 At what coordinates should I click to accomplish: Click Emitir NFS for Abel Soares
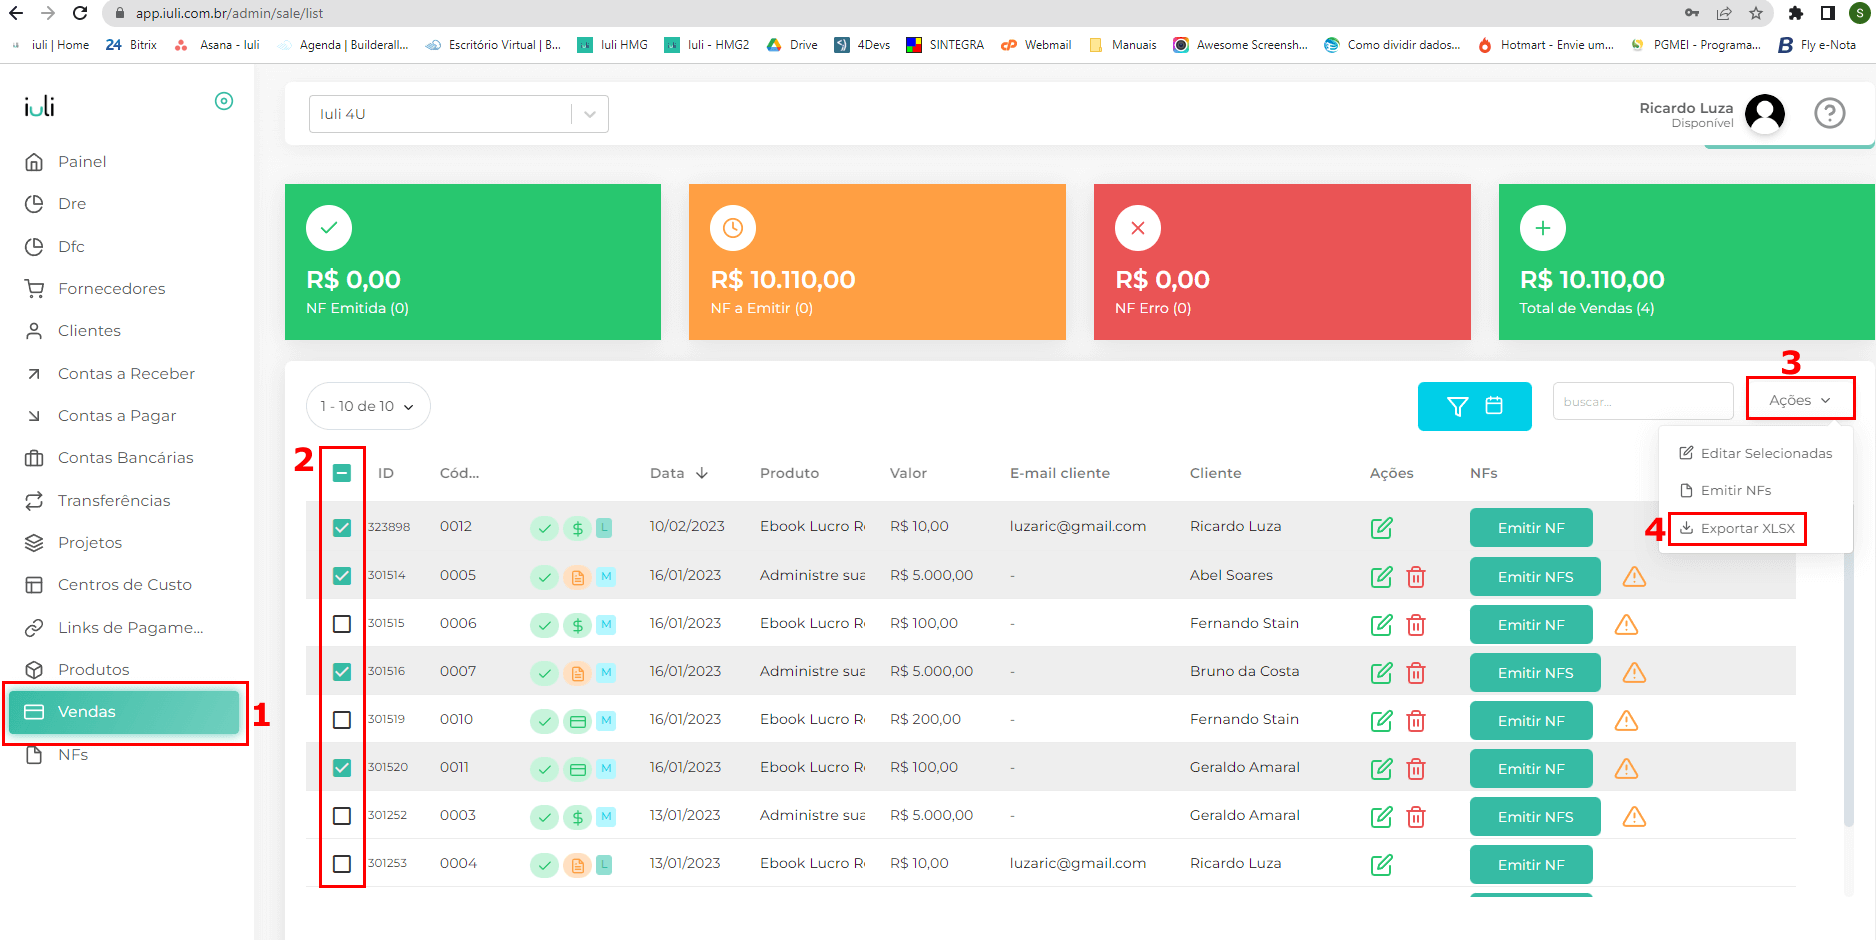pyautogui.click(x=1535, y=577)
